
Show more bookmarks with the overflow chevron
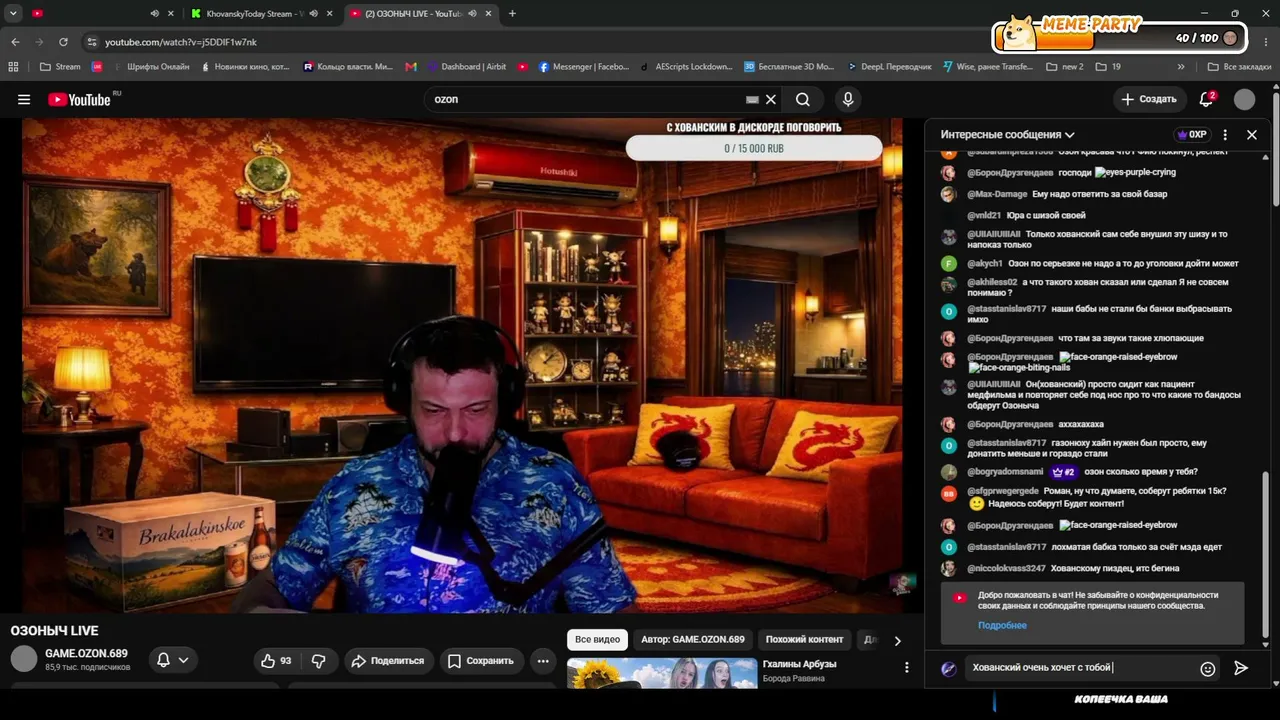click(x=1181, y=67)
